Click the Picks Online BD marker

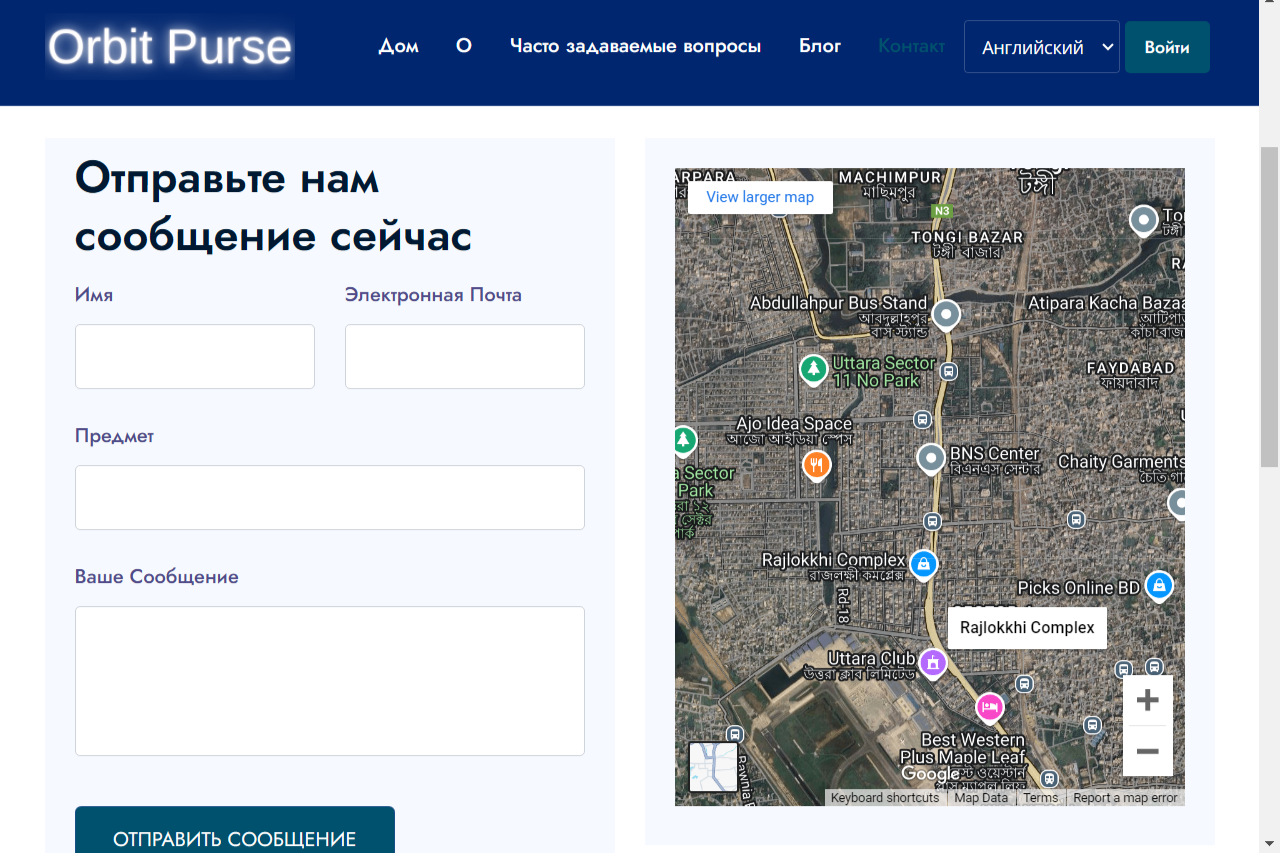coord(1158,585)
